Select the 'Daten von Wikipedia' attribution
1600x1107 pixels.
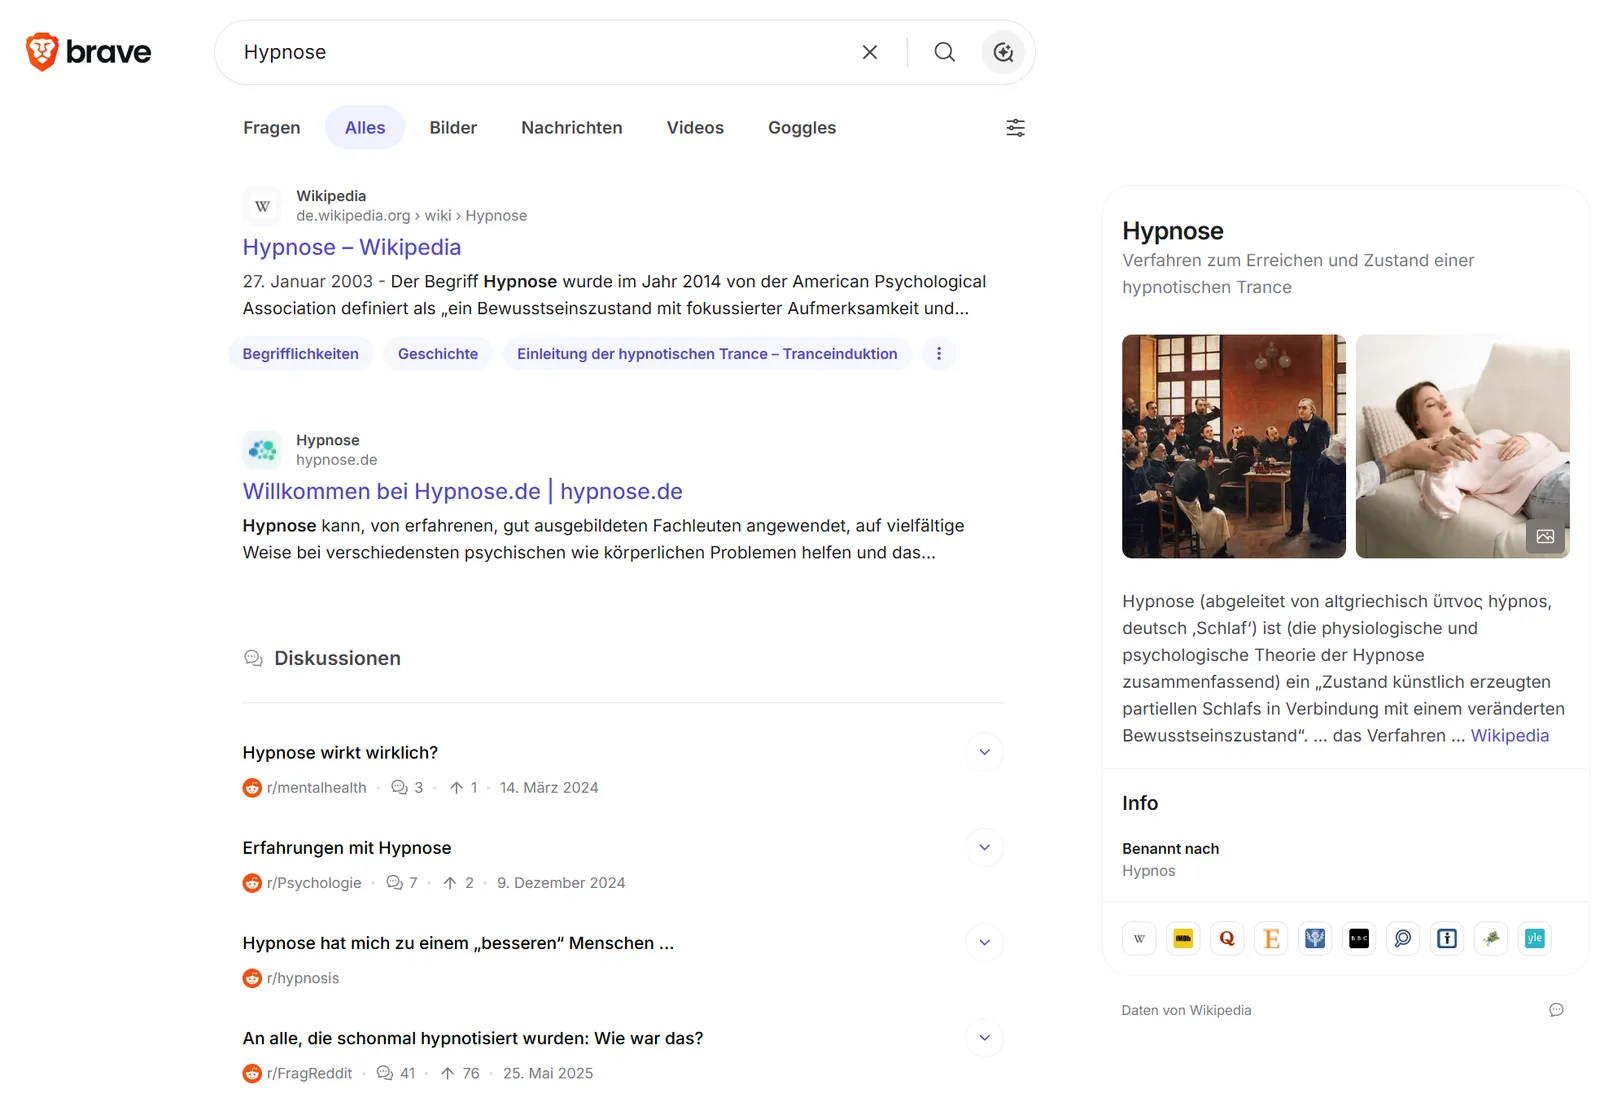tap(1186, 1010)
